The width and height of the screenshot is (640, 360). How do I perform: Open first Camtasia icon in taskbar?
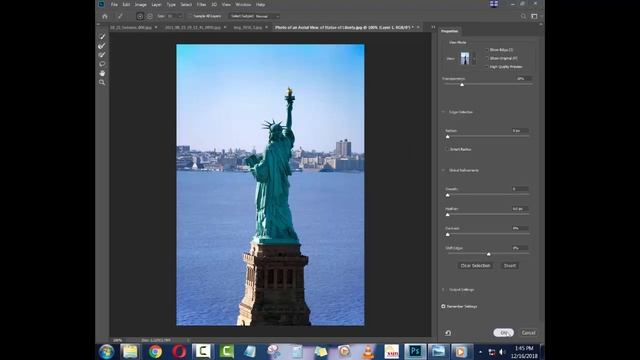202,351
